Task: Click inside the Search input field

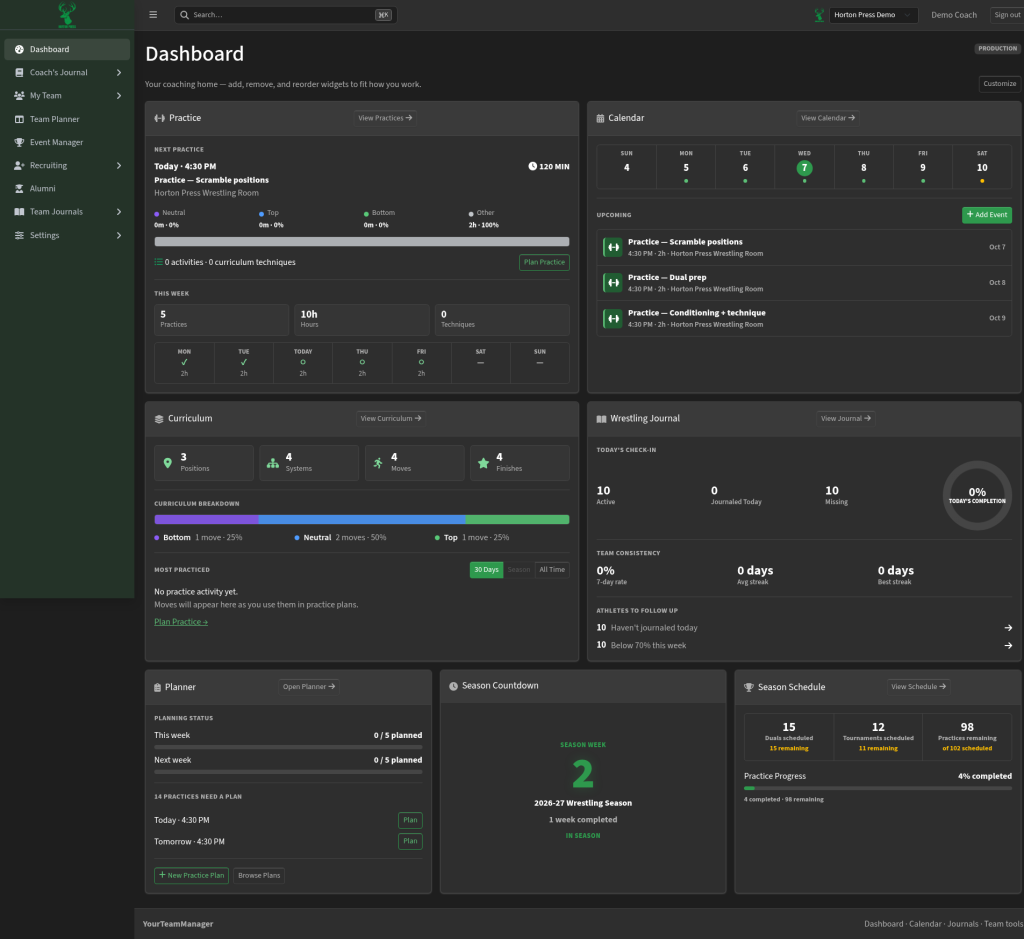Action: coord(285,14)
